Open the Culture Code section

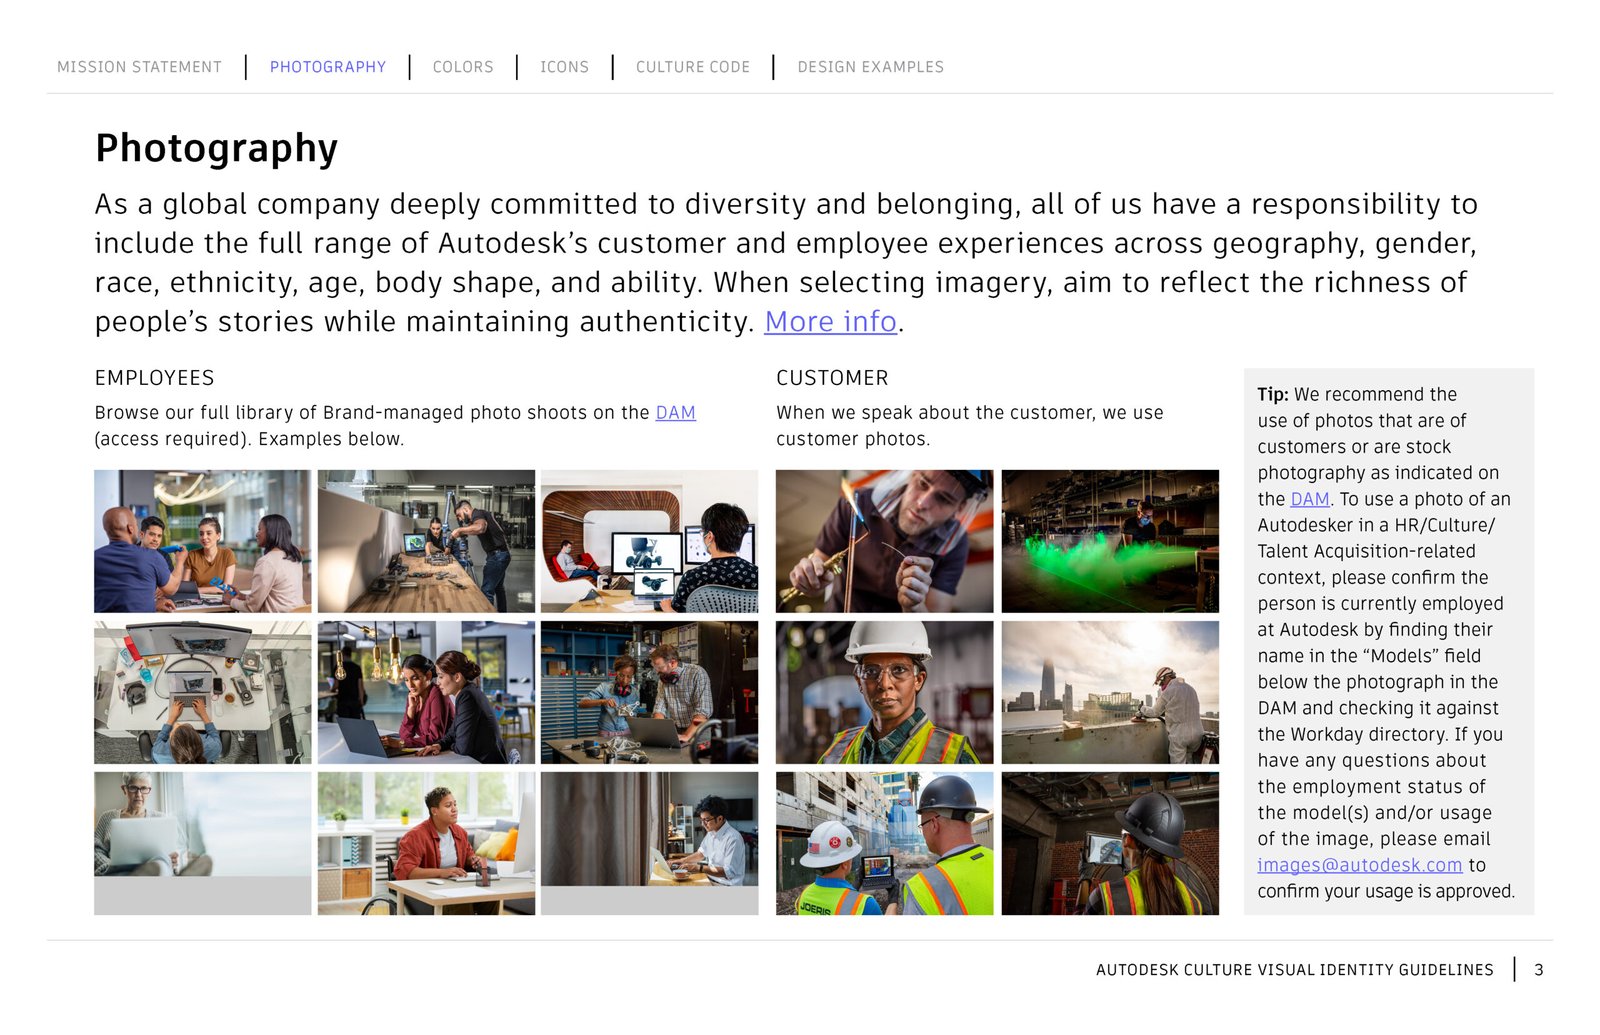(x=692, y=67)
